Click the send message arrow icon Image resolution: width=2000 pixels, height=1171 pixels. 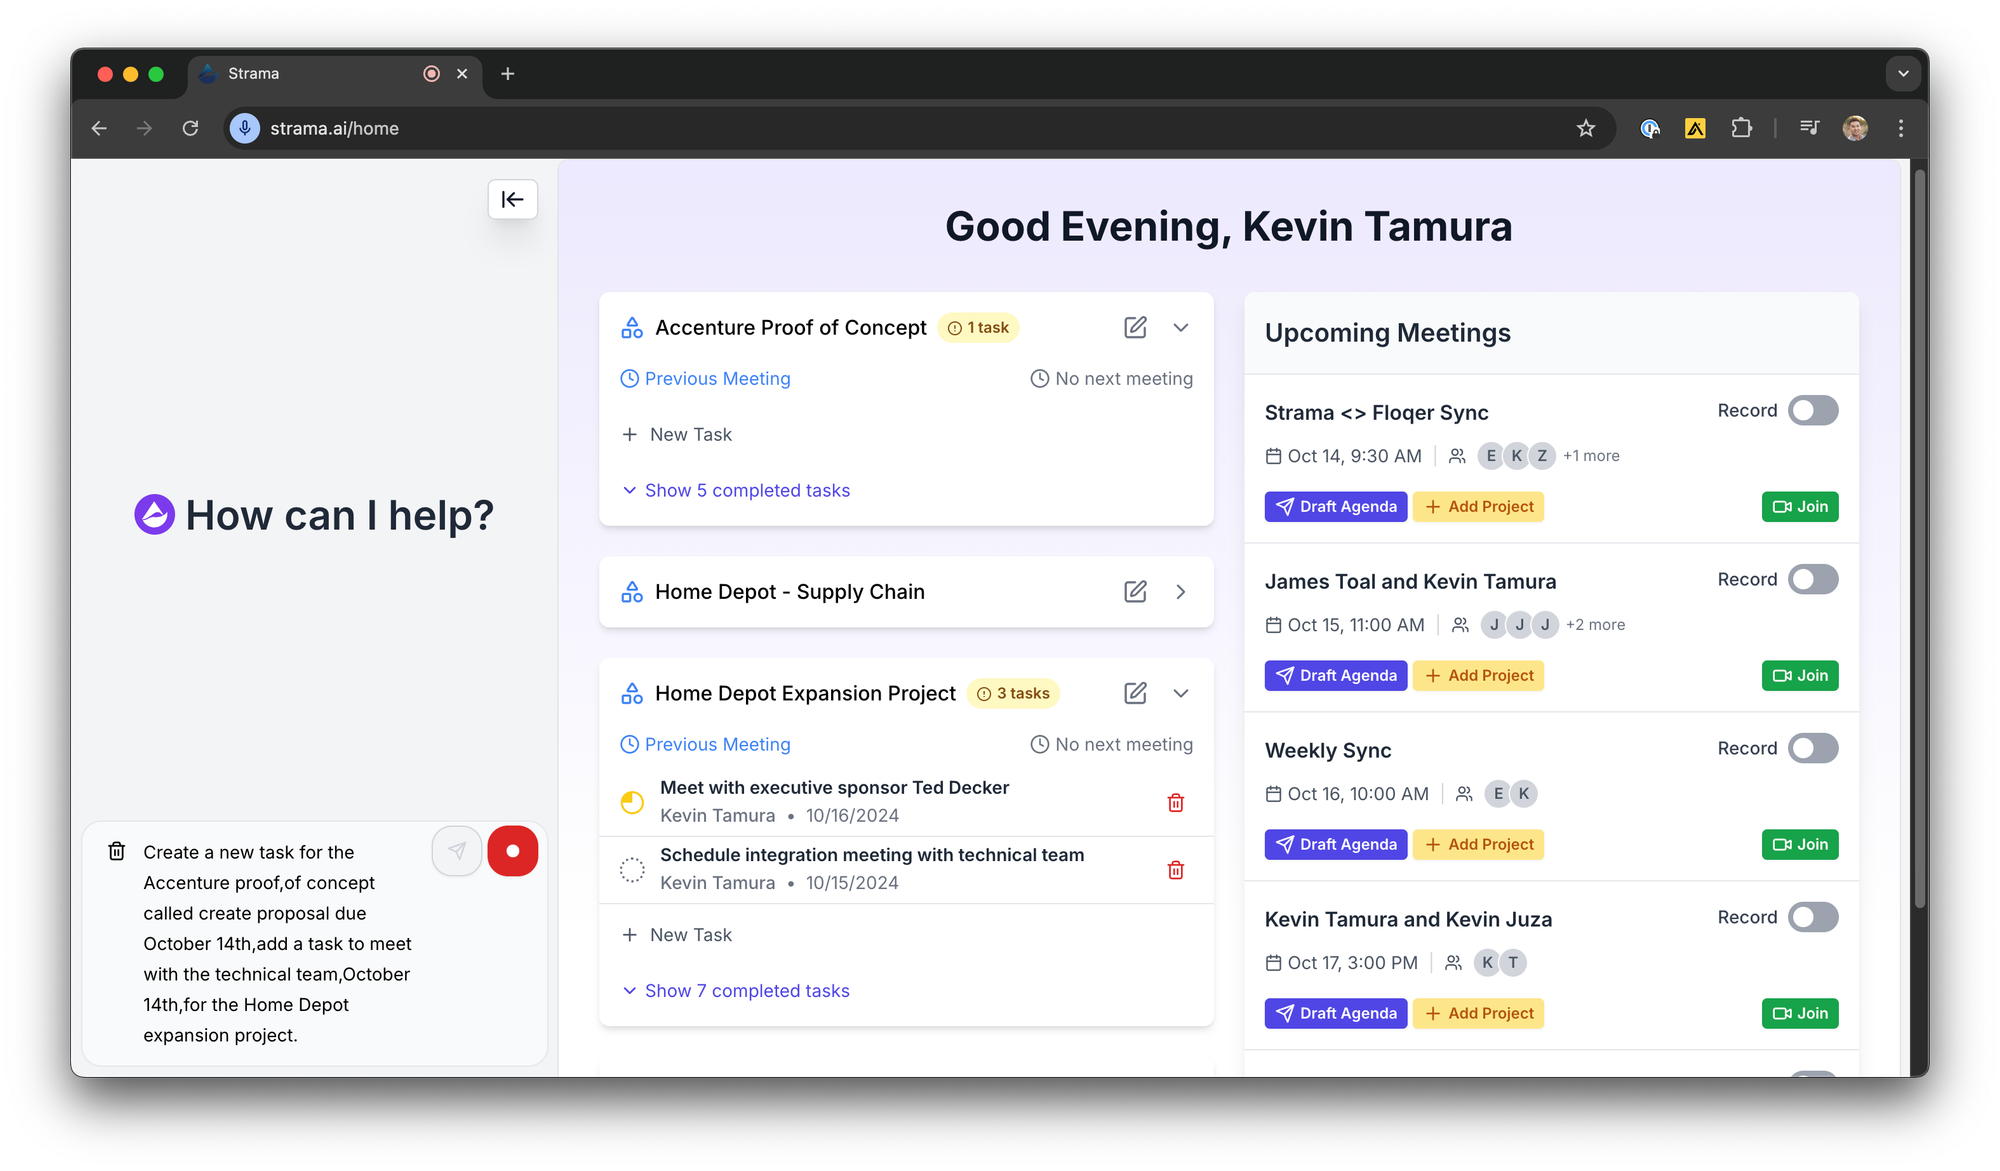coord(457,851)
